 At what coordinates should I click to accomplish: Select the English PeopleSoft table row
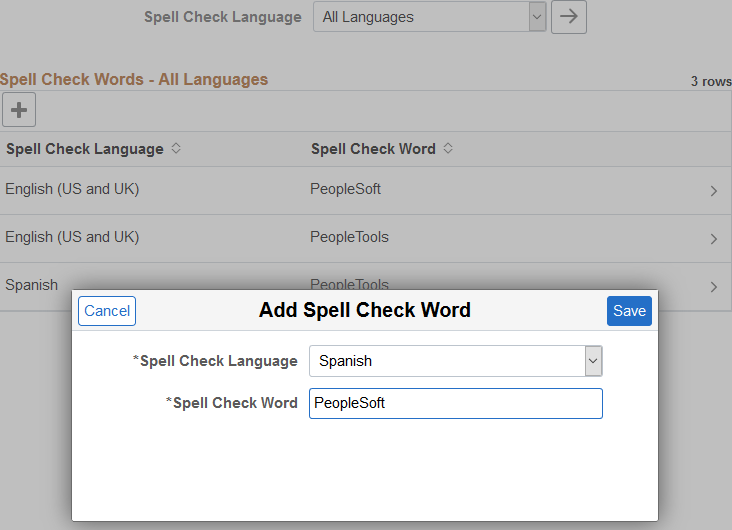tap(366, 191)
